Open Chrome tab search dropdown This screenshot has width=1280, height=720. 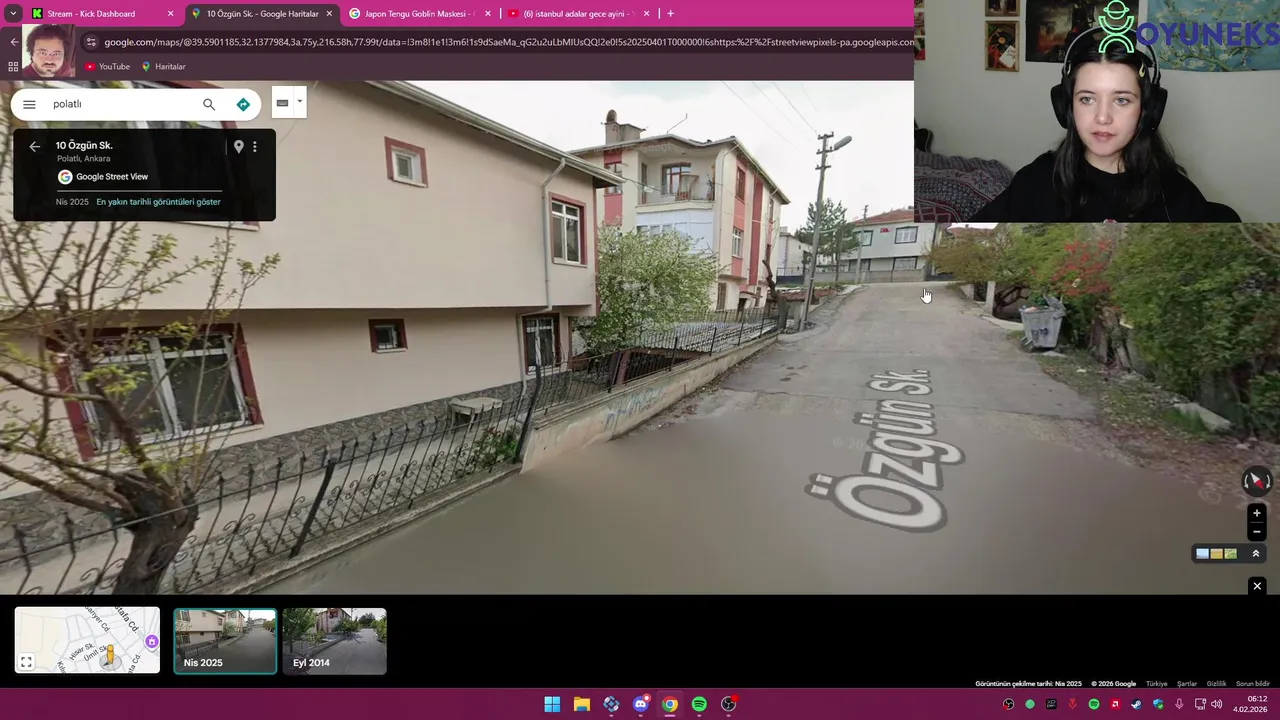[13, 14]
